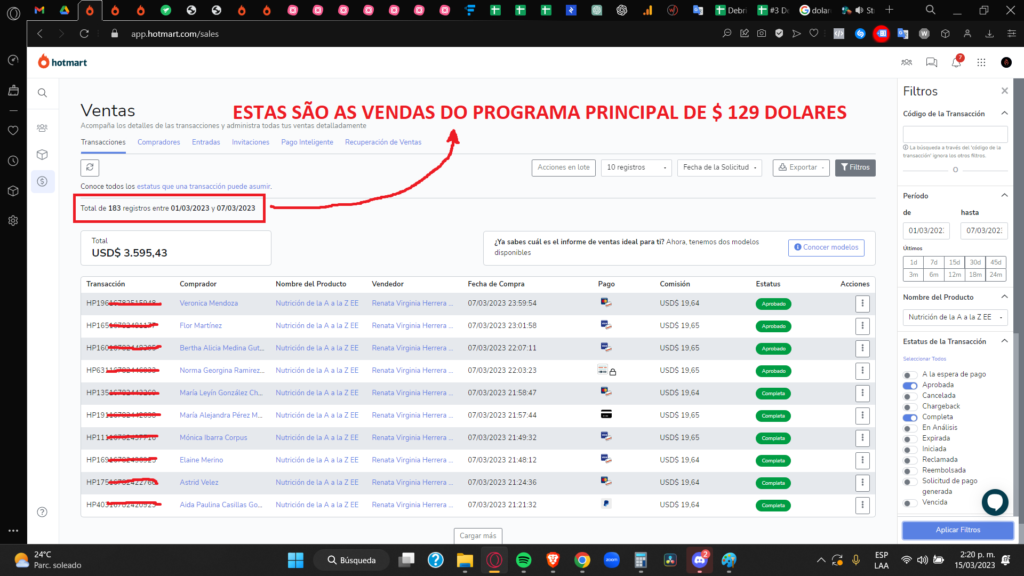Viewport: 1024px width, 576px height.
Task: Click the 'hasta' end date field
Action: pyautogui.click(x=984, y=231)
